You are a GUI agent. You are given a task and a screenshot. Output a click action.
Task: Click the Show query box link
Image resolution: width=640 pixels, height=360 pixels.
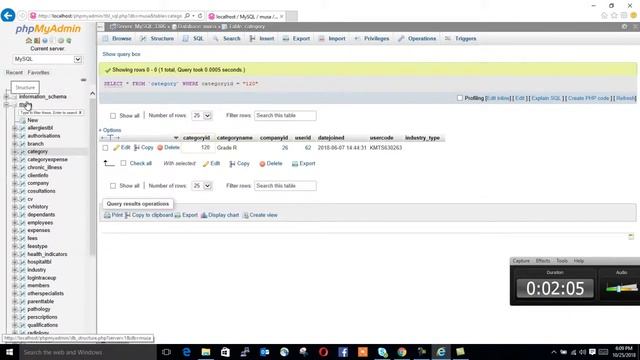pyautogui.click(x=121, y=54)
